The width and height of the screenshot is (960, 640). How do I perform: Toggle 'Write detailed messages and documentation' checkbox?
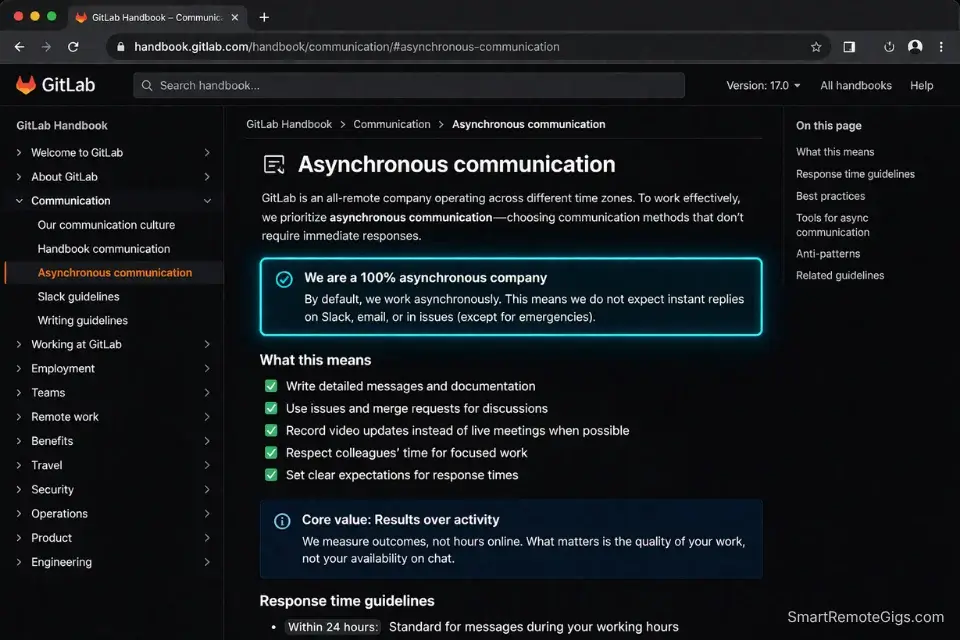pos(271,386)
